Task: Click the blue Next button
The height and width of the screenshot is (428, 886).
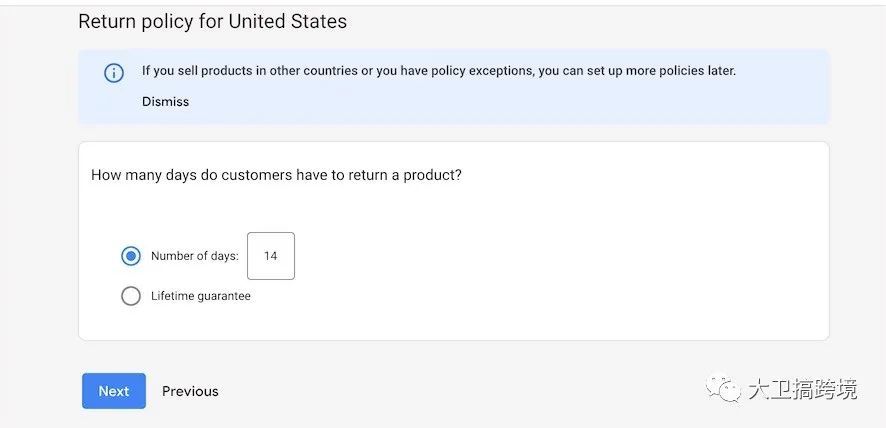Action: pos(114,391)
